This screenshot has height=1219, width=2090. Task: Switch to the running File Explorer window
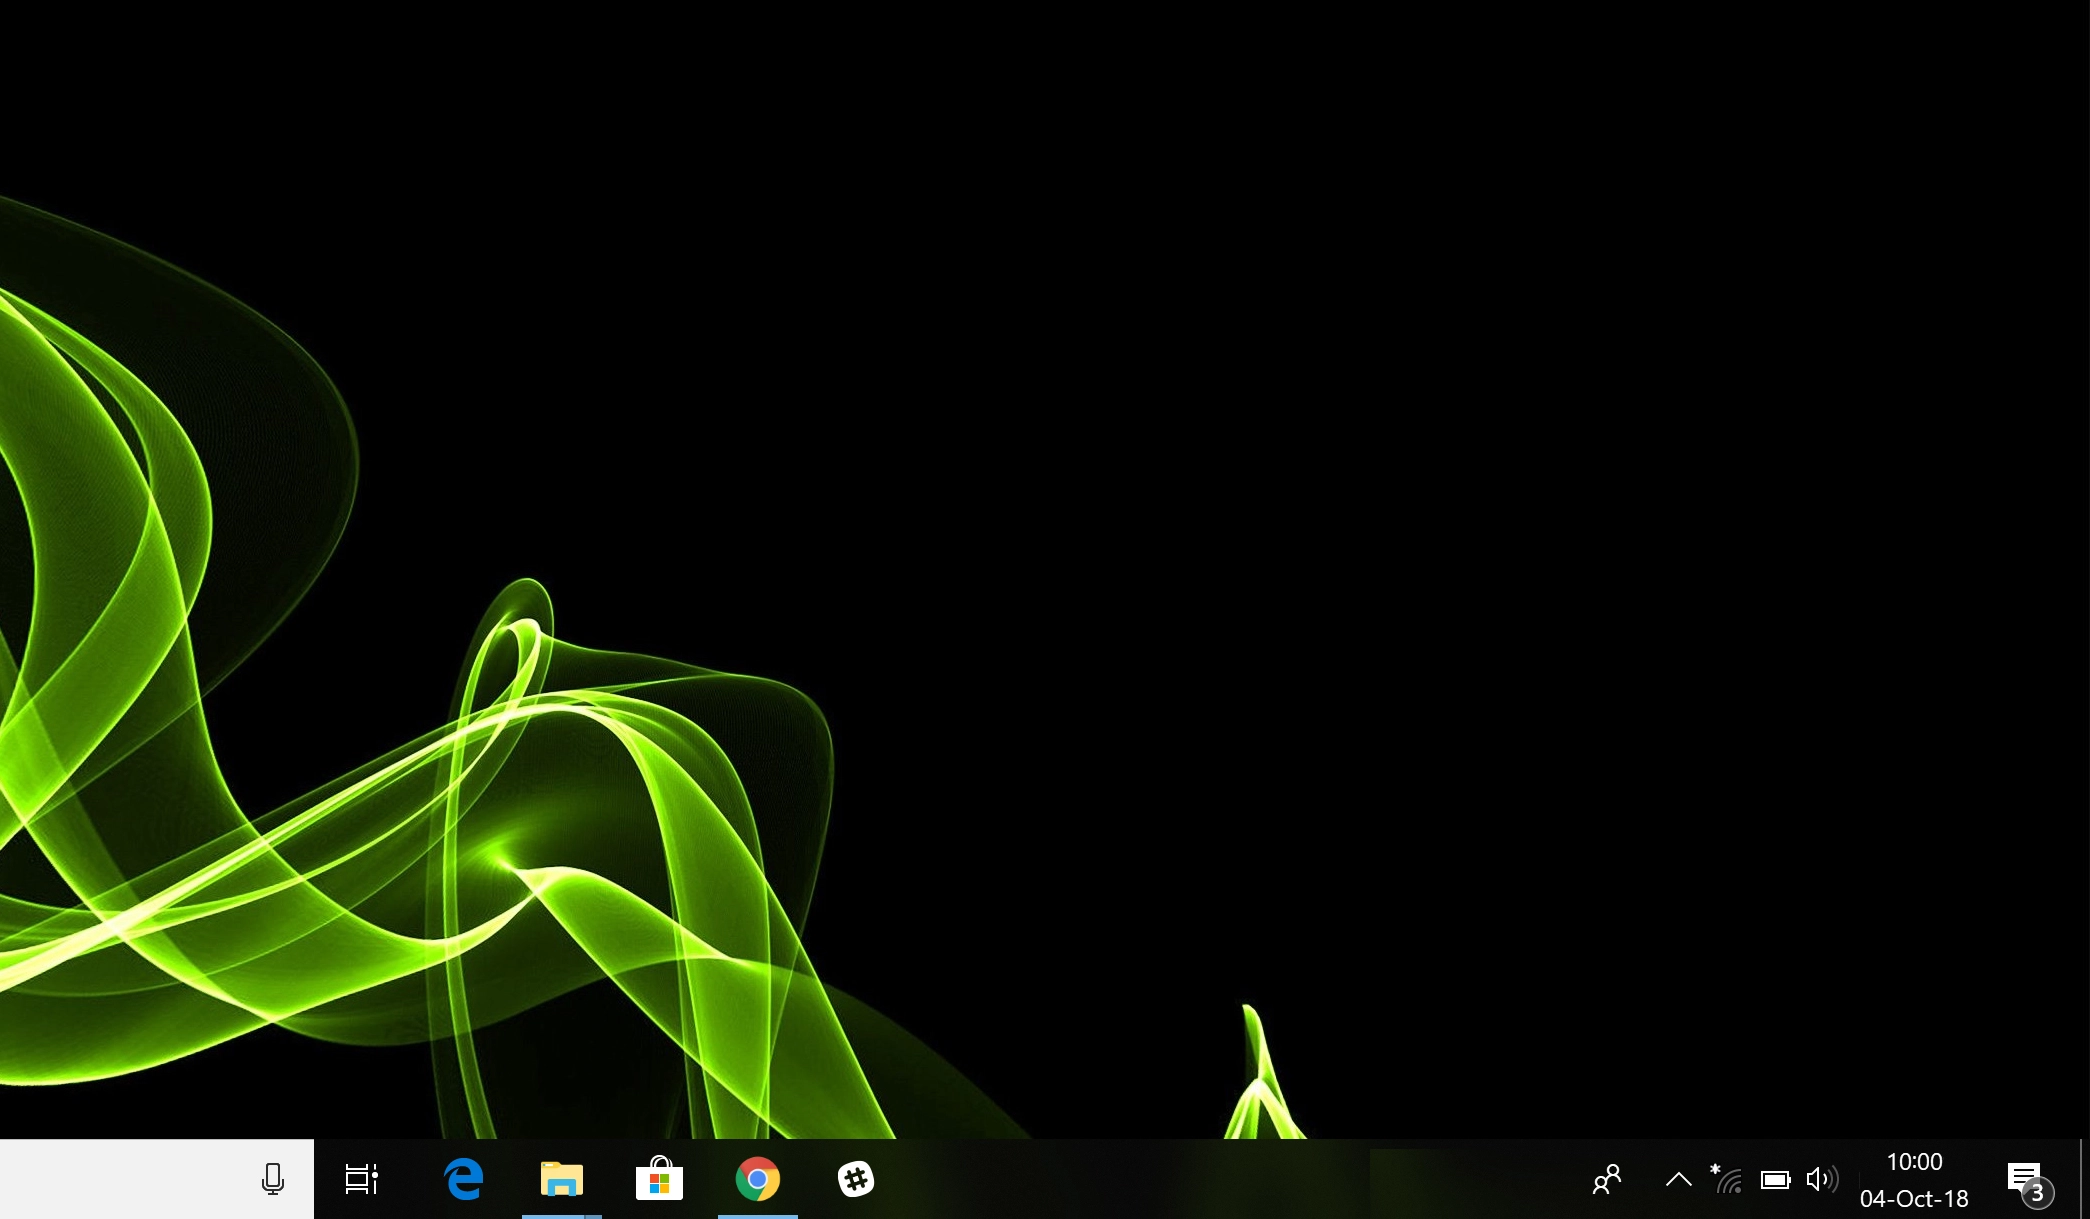click(x=561, y=1179)
